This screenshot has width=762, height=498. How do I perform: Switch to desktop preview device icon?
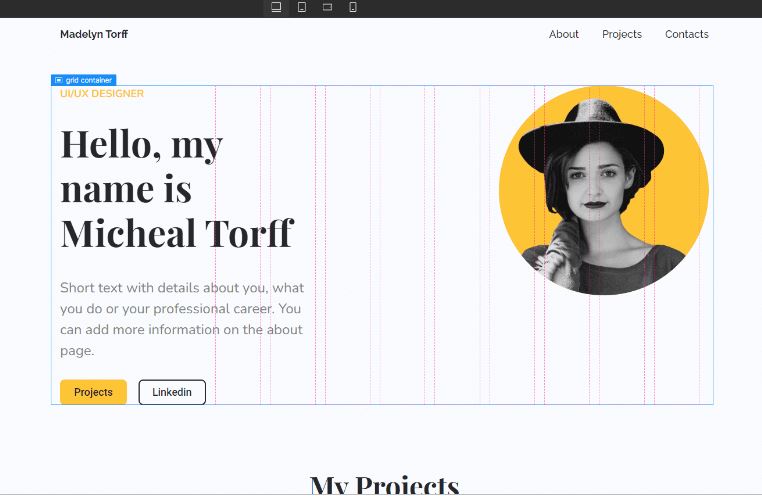[276, 7]
